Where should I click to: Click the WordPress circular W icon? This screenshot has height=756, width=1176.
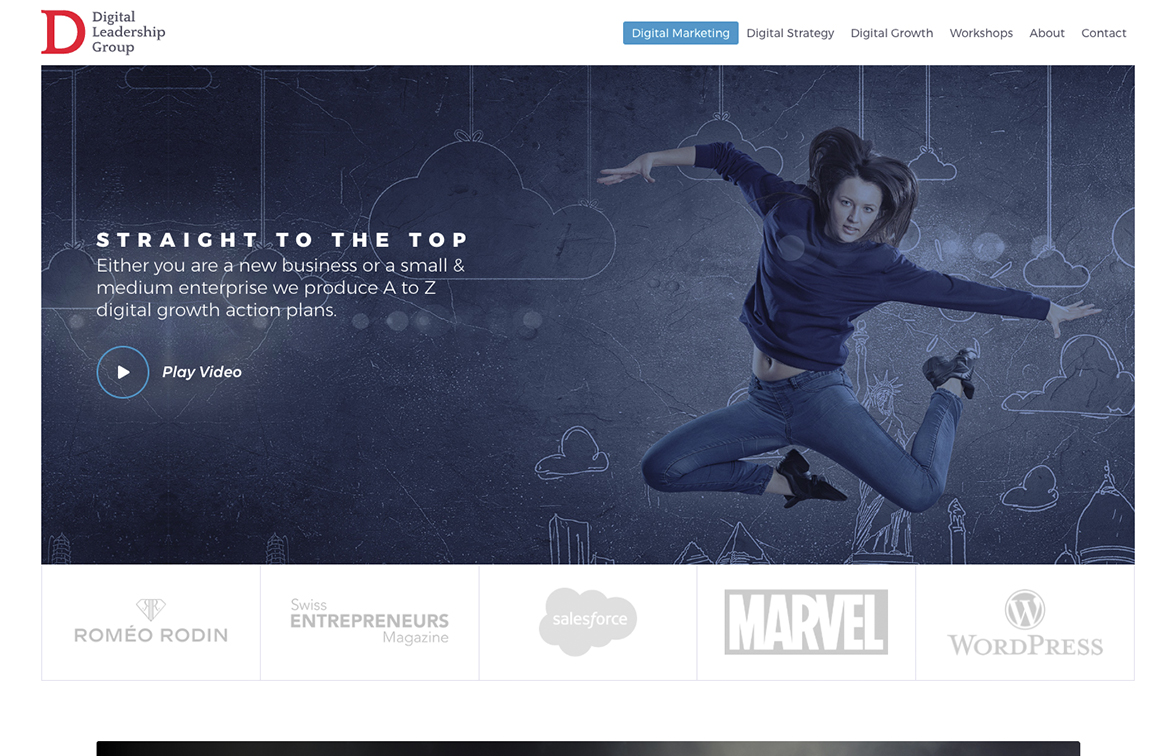pyautogui.click(x=1025, y=609)
